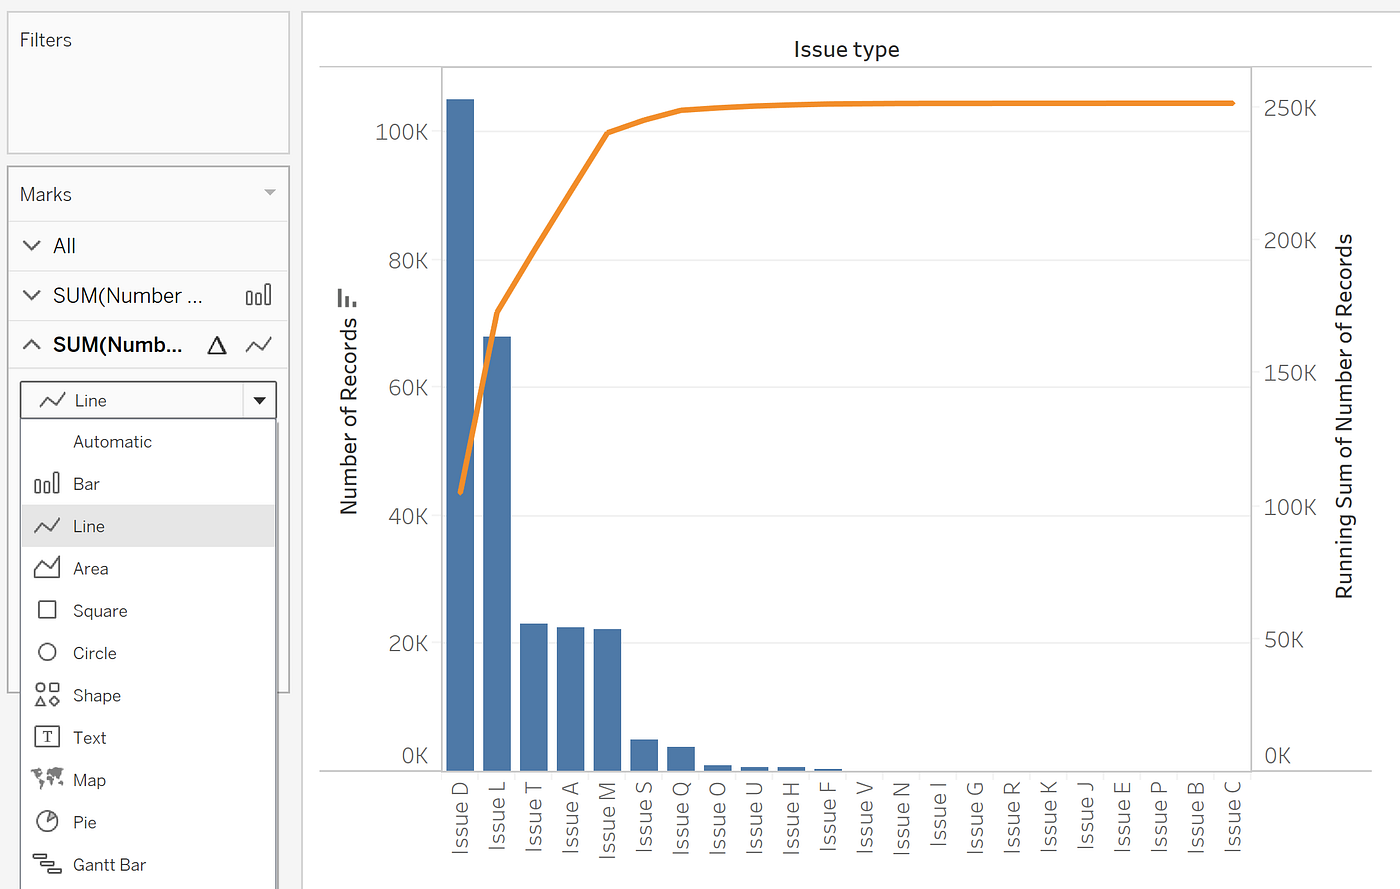Select the Gantt Bar mark icon
Screen dimensions: 1400x889
coord(46,864)
